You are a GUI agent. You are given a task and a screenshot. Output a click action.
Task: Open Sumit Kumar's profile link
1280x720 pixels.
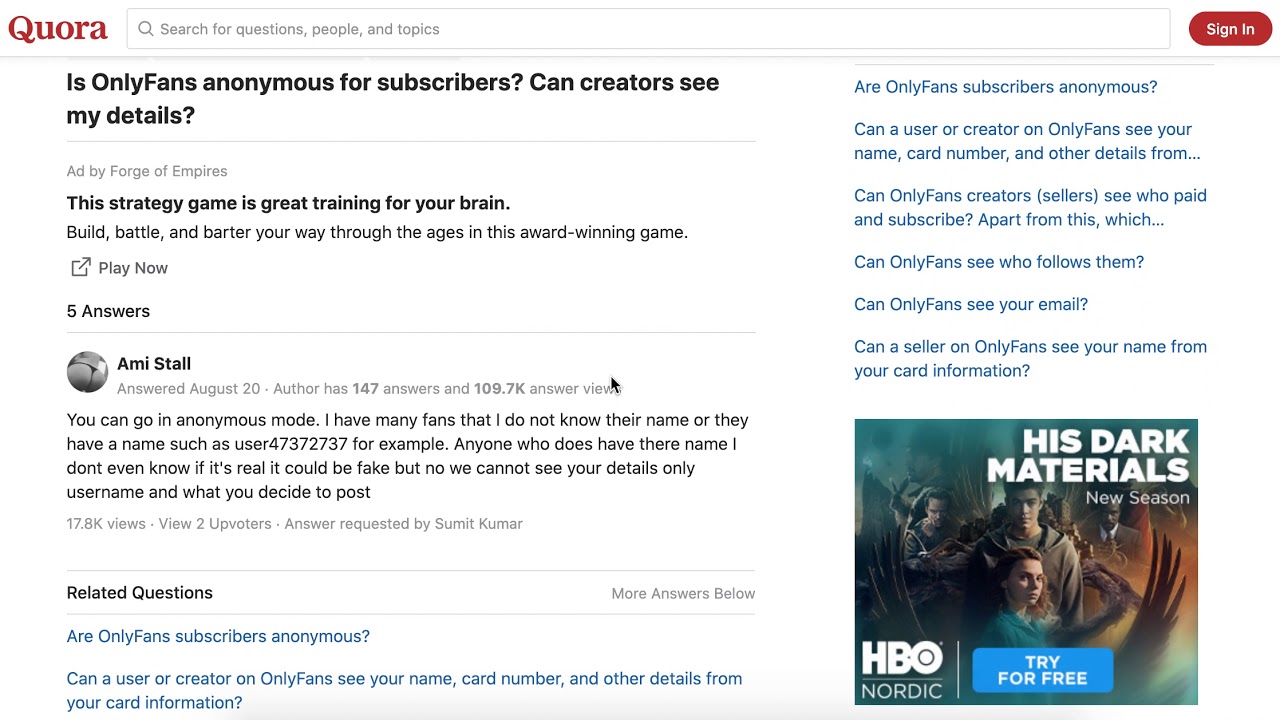coord(479,524)
